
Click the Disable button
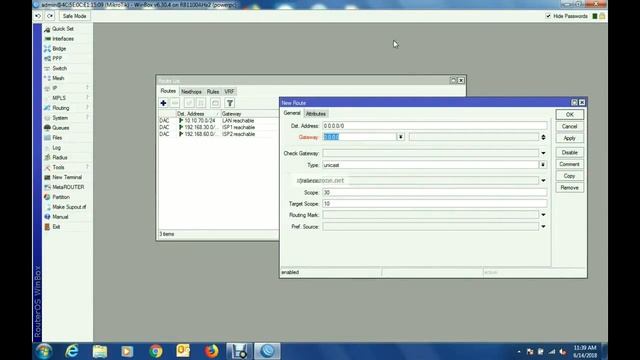(569, 153)
